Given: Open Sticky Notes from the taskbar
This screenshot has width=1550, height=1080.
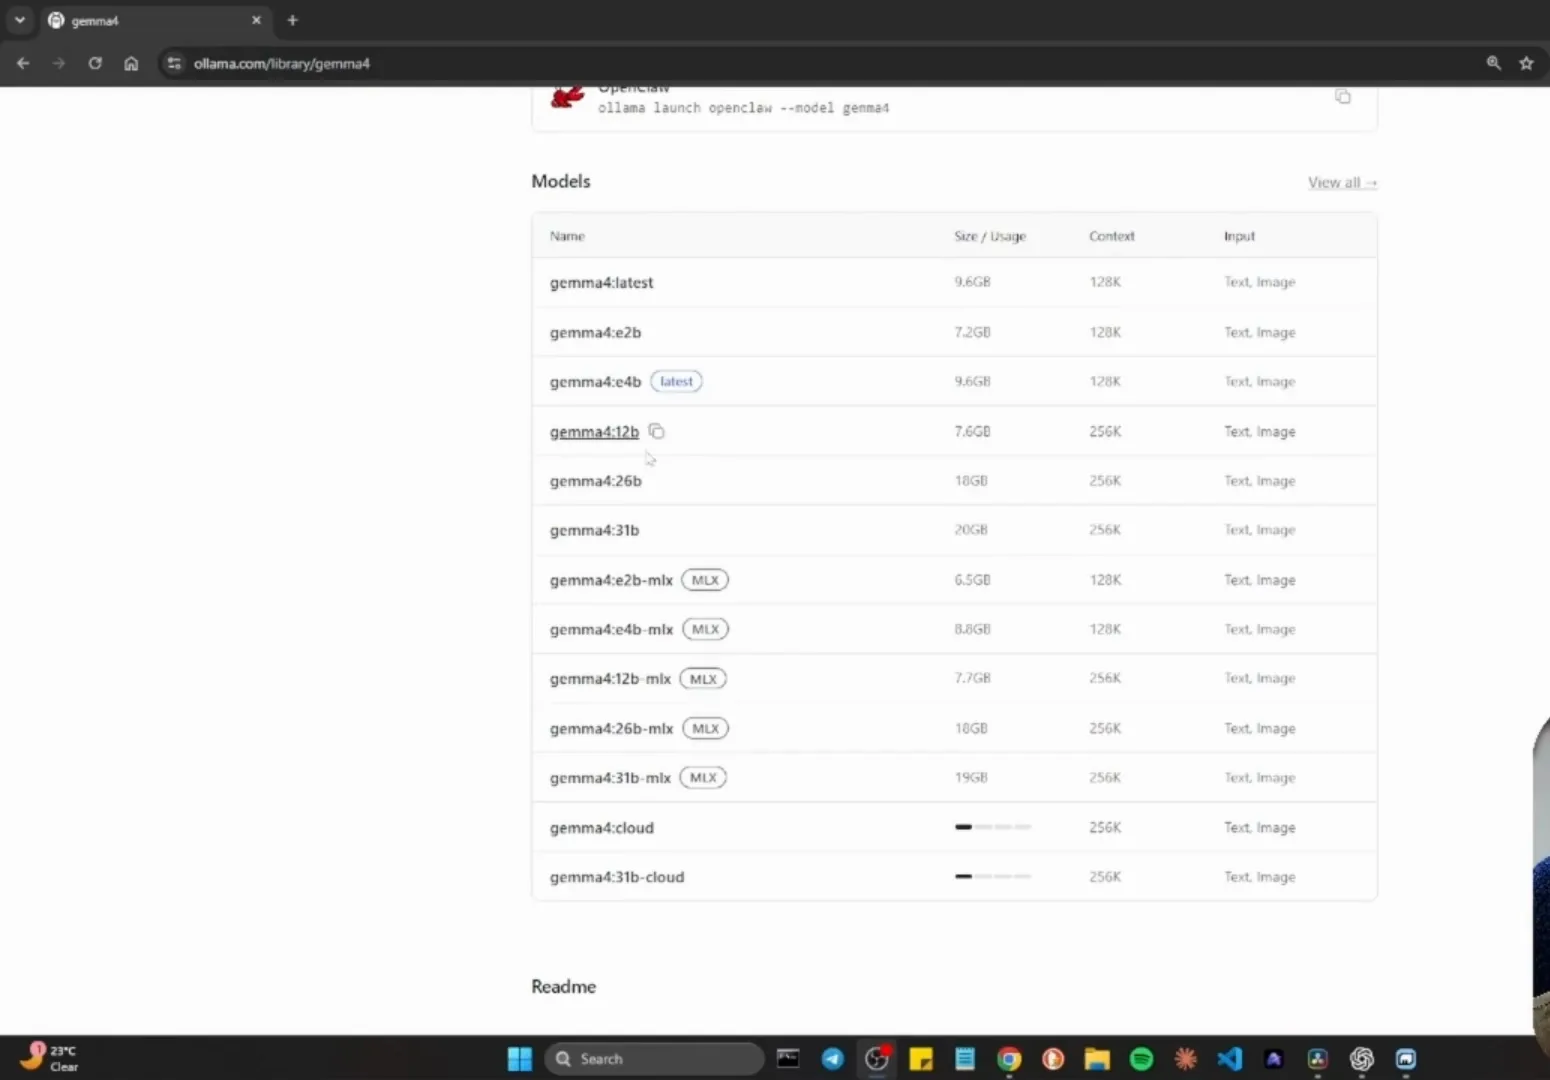Looking at the screenshot, I should tap(921, 1059).
